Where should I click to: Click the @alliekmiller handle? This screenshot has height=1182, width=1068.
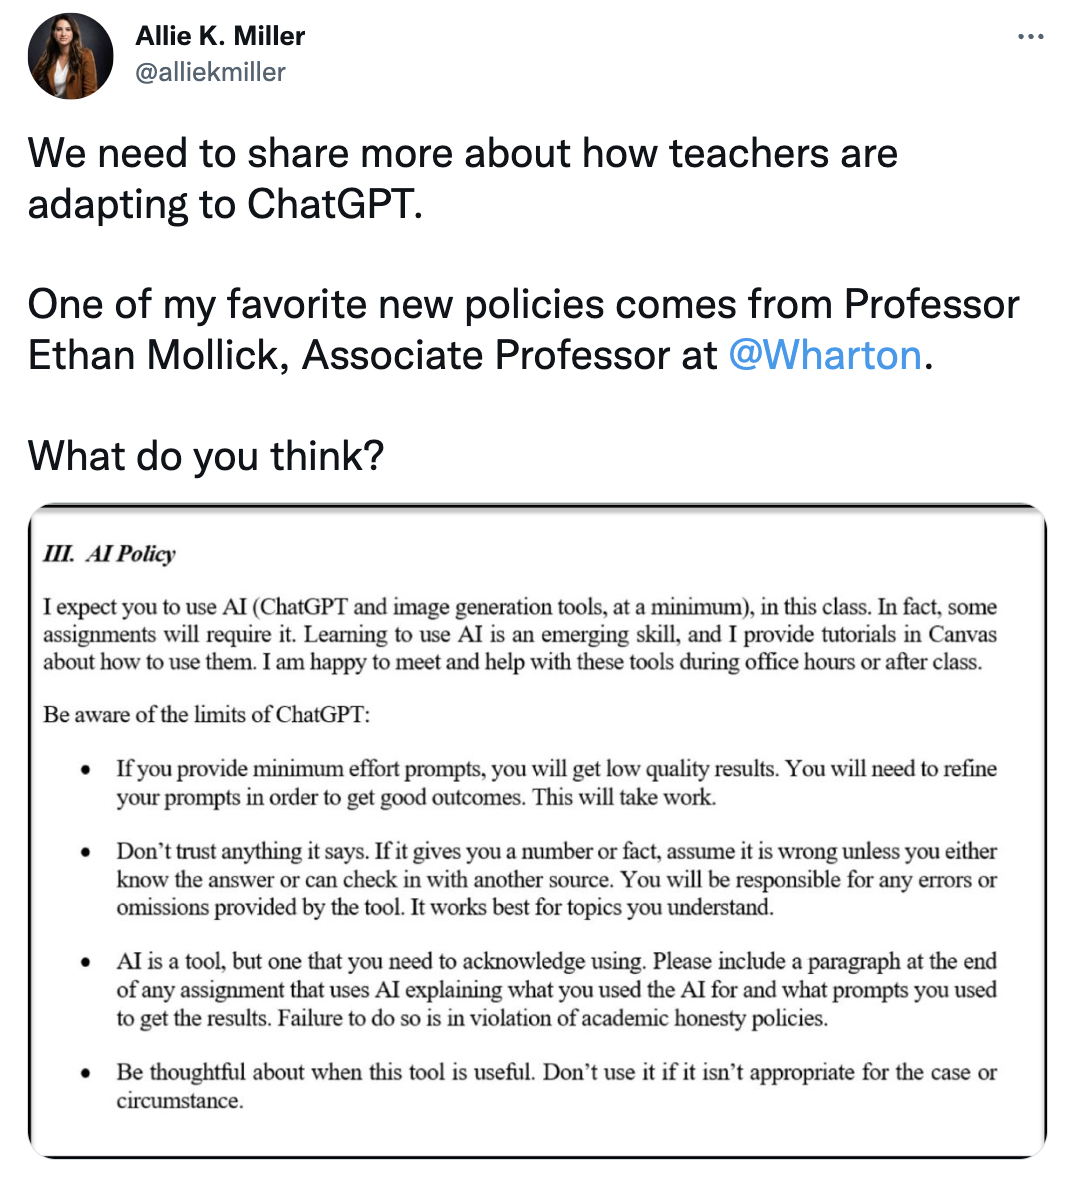click(x=210, y=72)
